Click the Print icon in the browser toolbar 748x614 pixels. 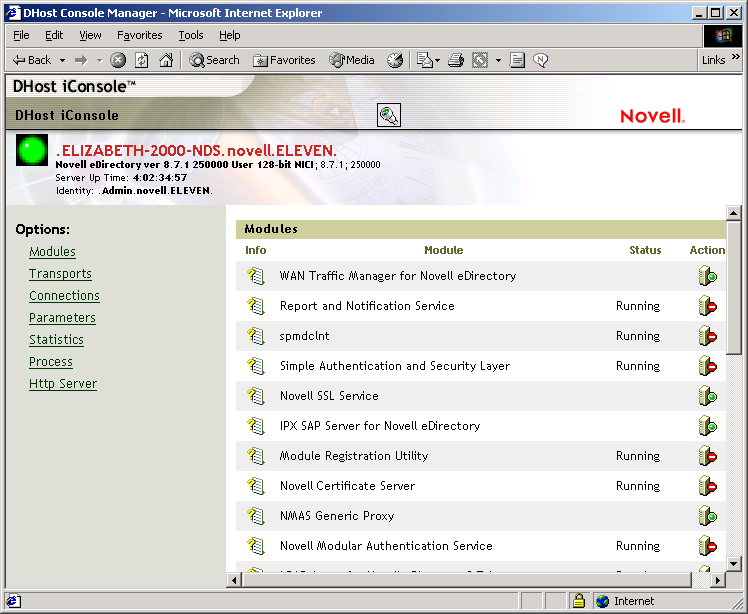coord(456,60)
